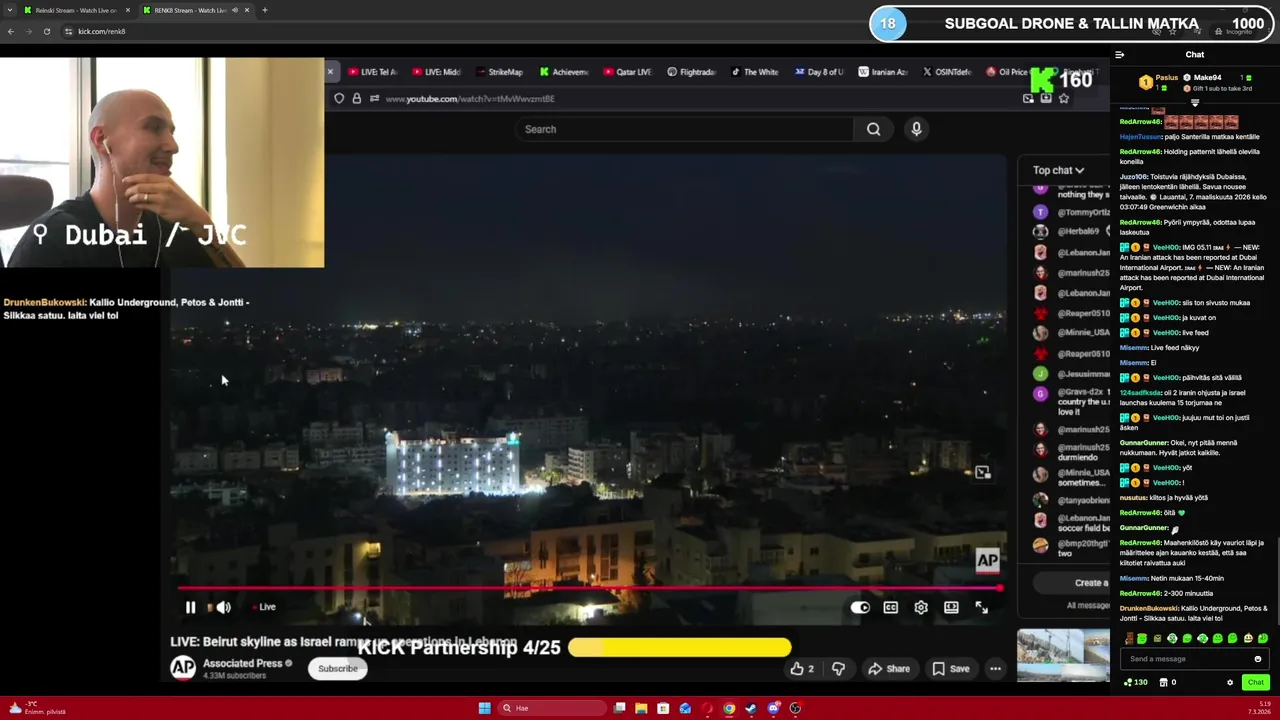The height and width of the screenshot is (720, 1280).
Task: Jump to the Live indicator in player
Action: coord(265,607)
